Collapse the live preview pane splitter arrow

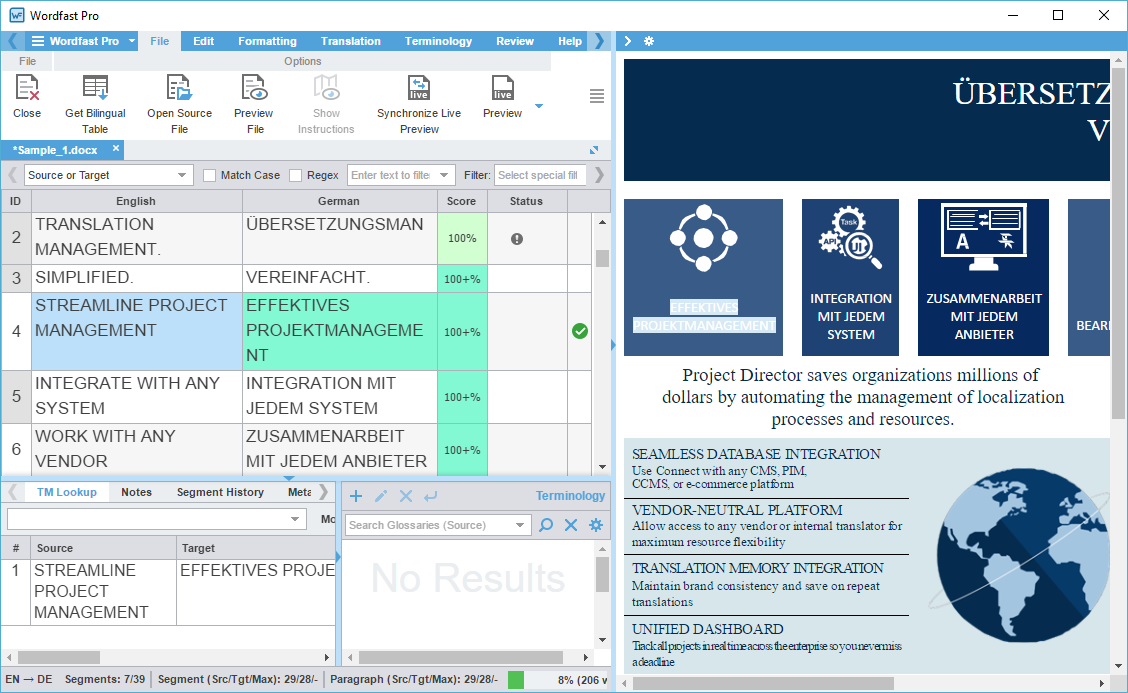tap(613, 345)
